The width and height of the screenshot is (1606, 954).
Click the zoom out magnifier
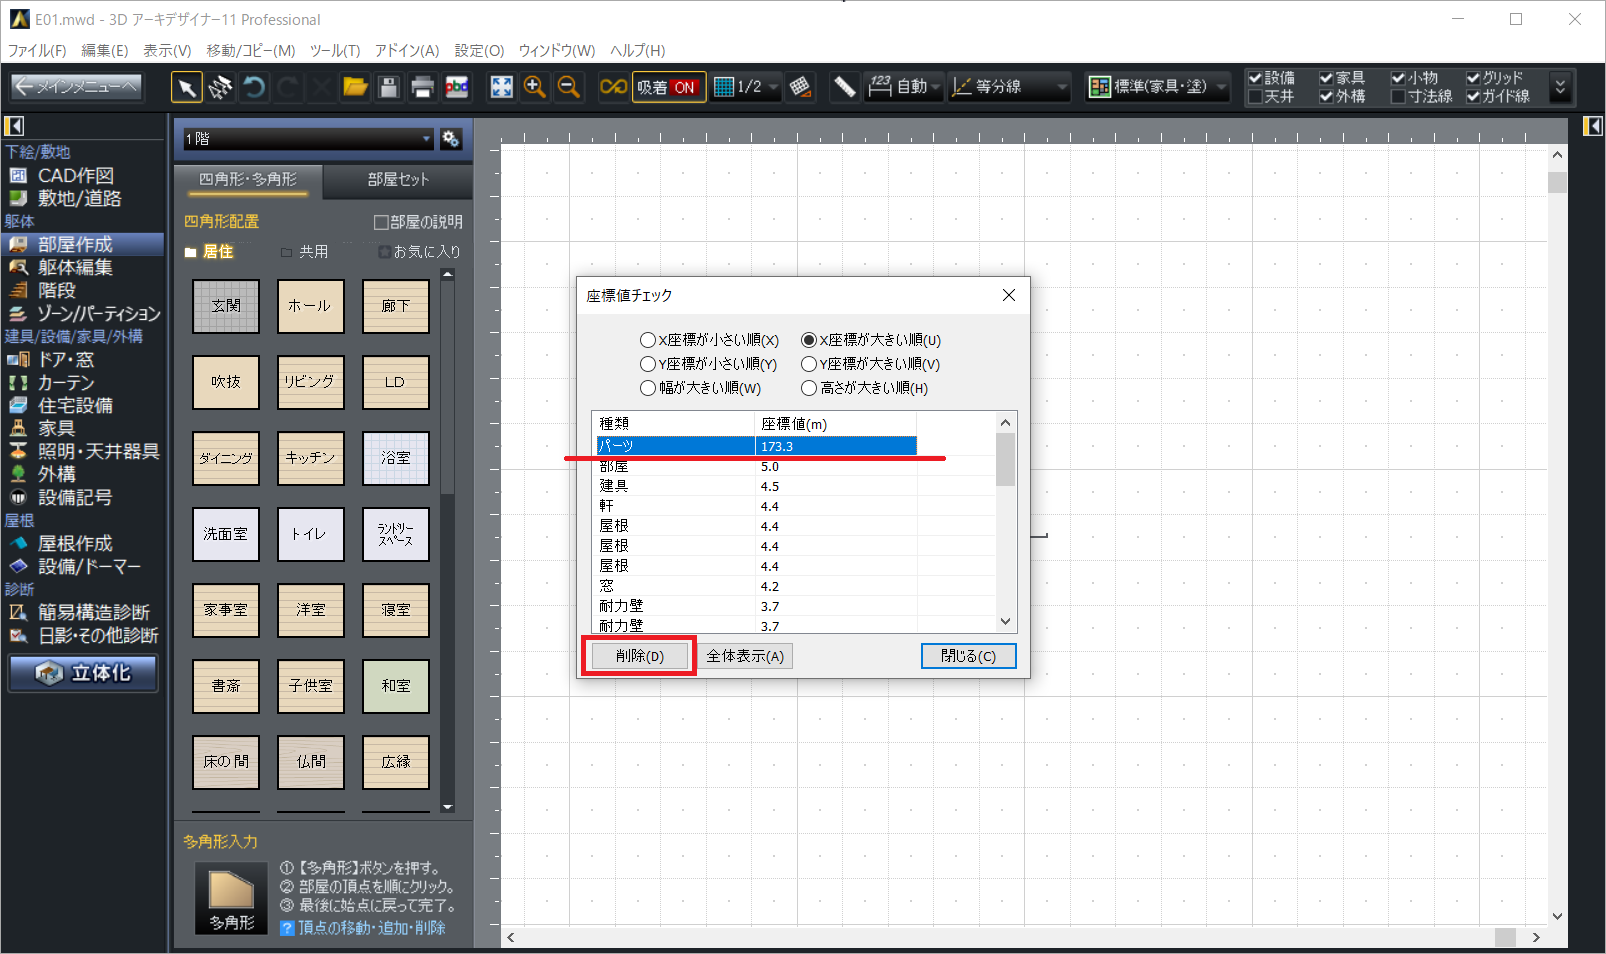(569, 88)
